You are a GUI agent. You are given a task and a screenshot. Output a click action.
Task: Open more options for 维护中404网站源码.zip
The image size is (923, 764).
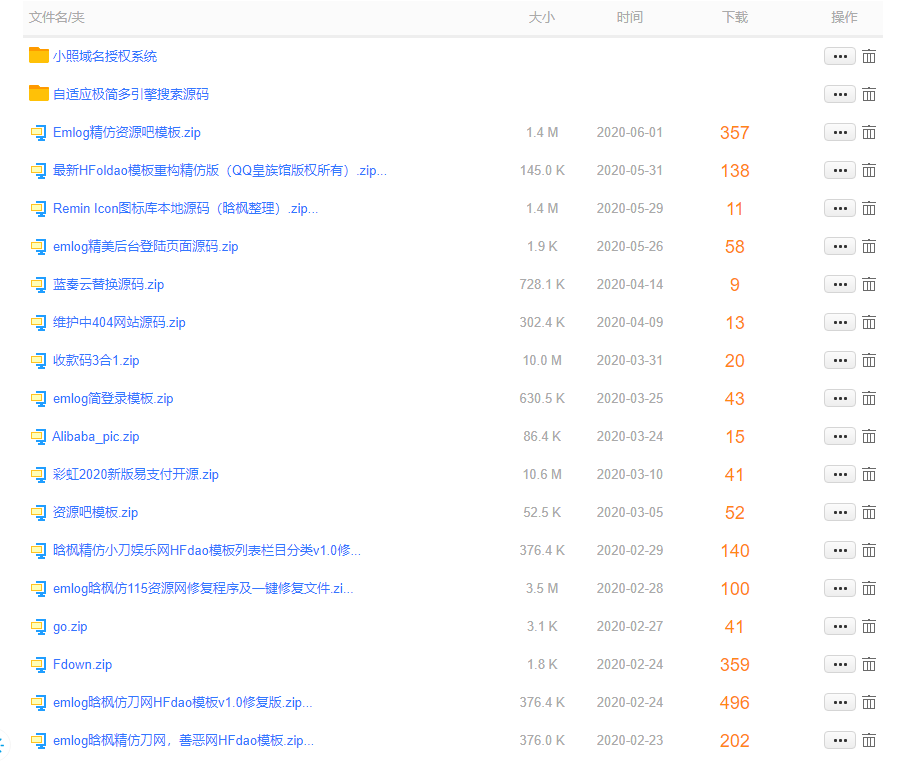[840, 322]
